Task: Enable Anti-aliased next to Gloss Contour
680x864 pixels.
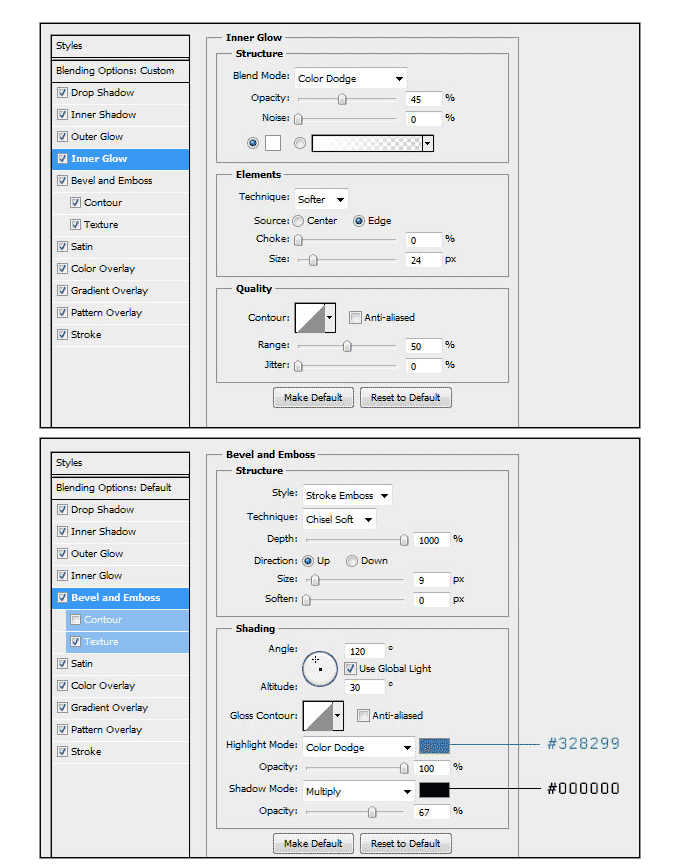Action: (363, 715)
